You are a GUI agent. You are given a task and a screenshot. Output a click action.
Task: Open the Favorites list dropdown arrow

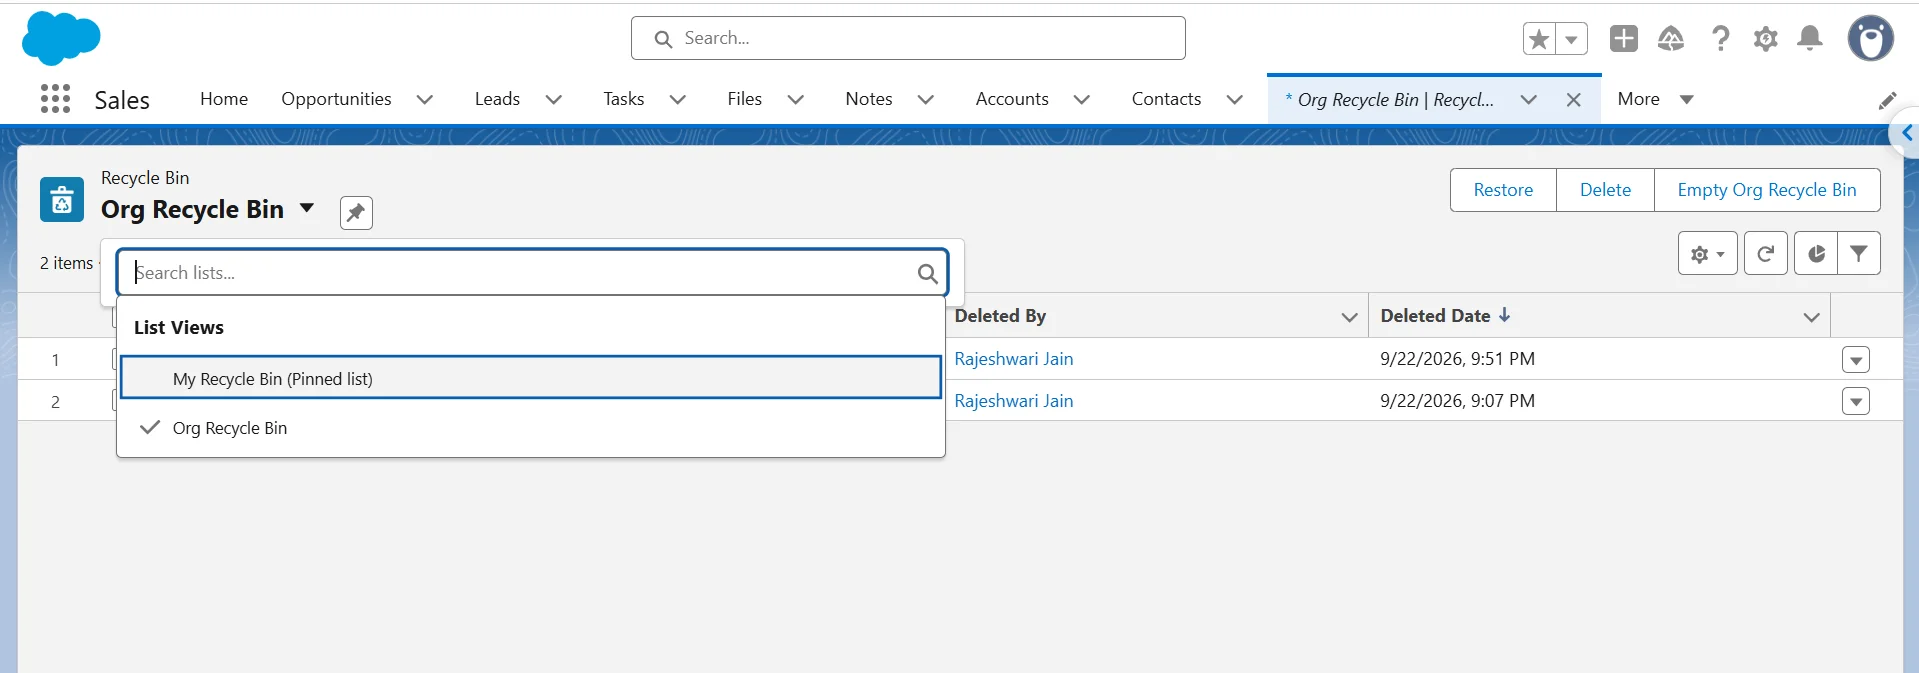point(1571,39)
